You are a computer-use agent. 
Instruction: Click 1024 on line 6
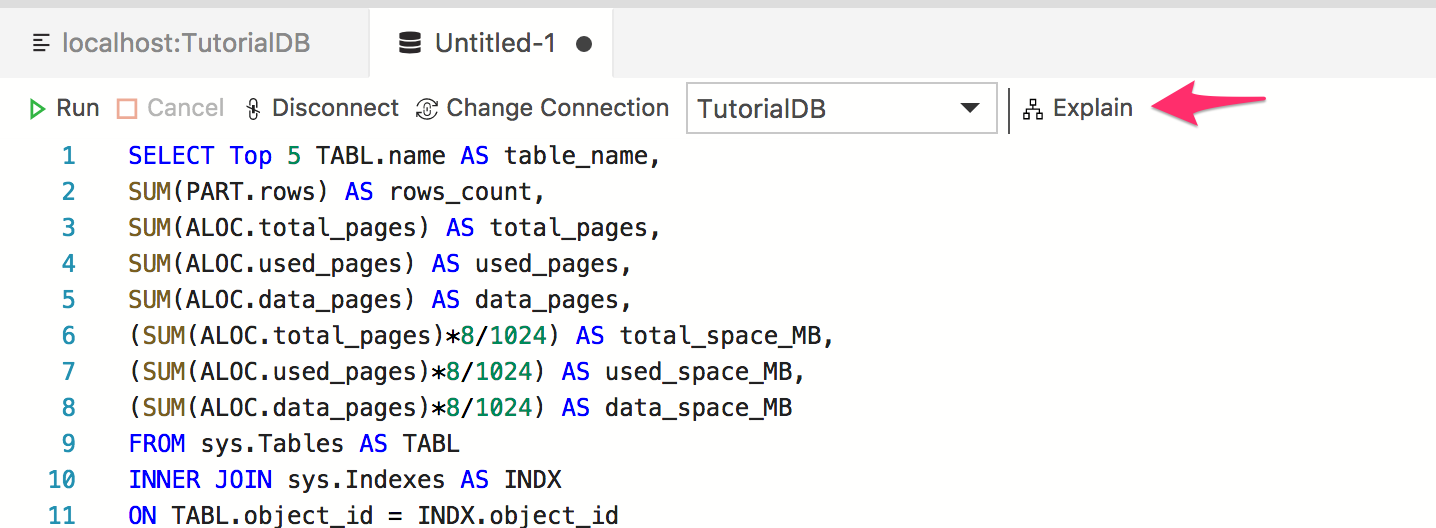(x=518, y=337)
